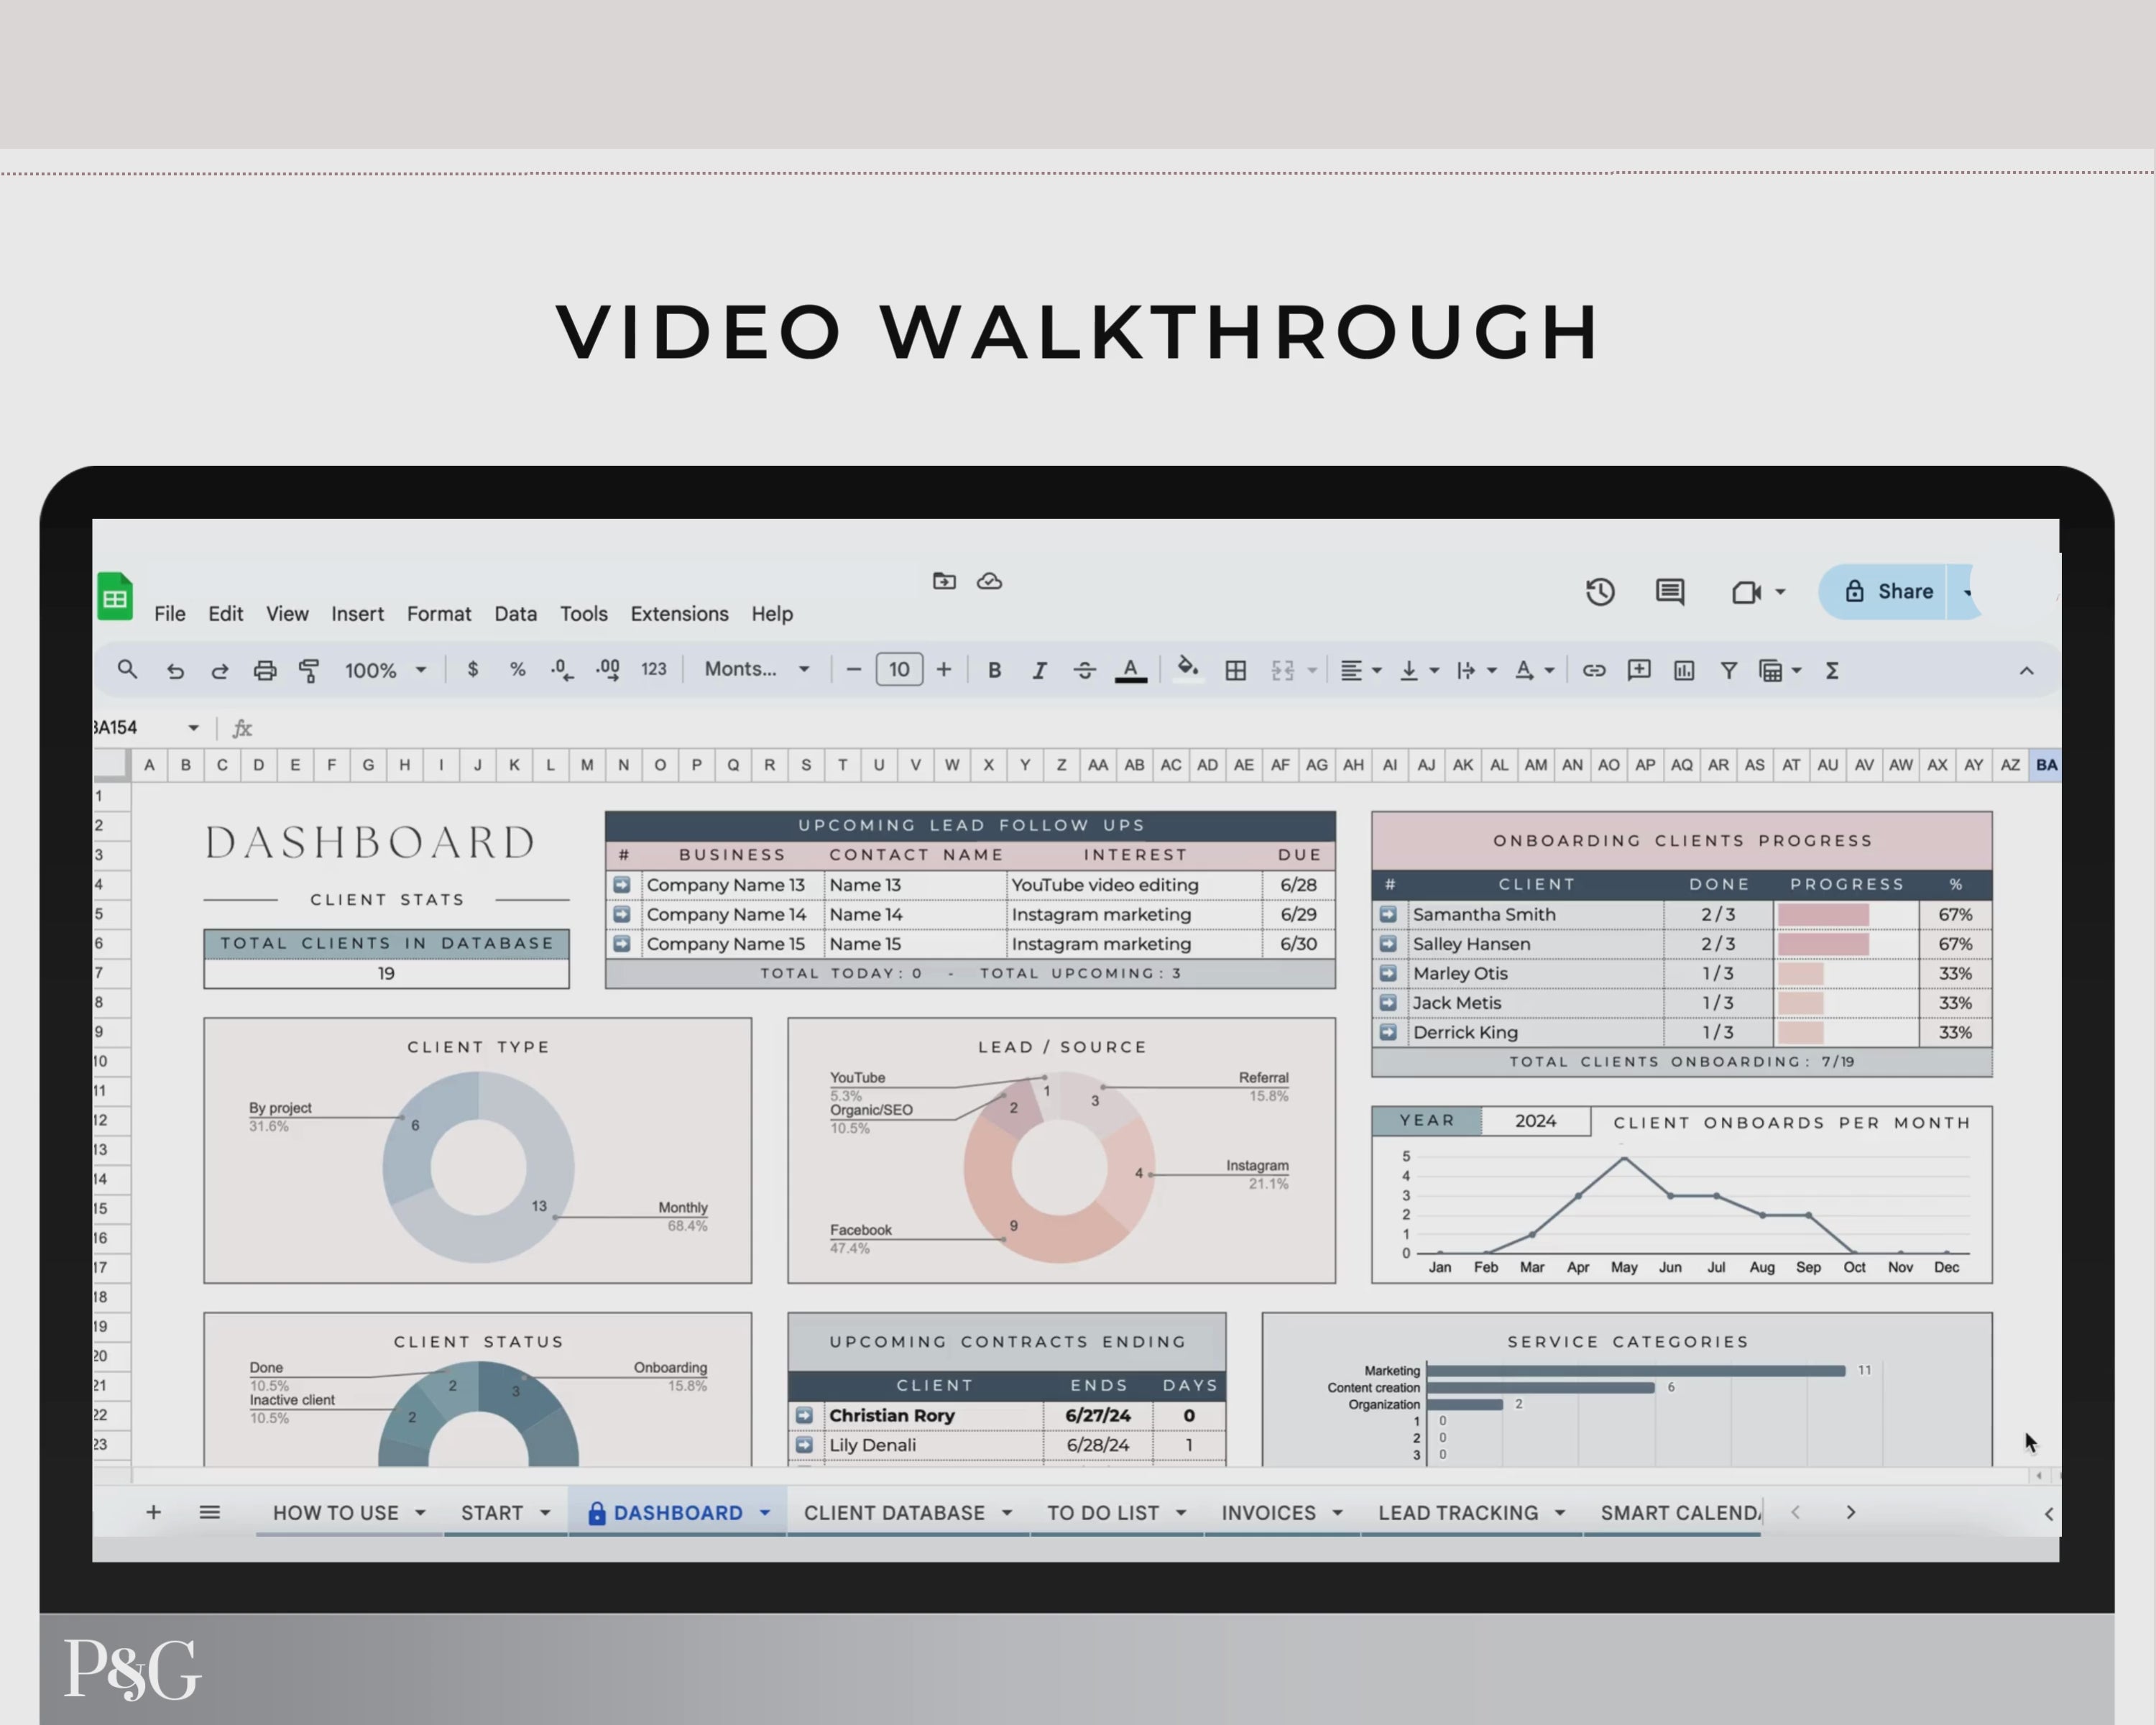Open the name box dropdown arrow
This screenshot has width=2156, height=1725.
tap(193, 728)
